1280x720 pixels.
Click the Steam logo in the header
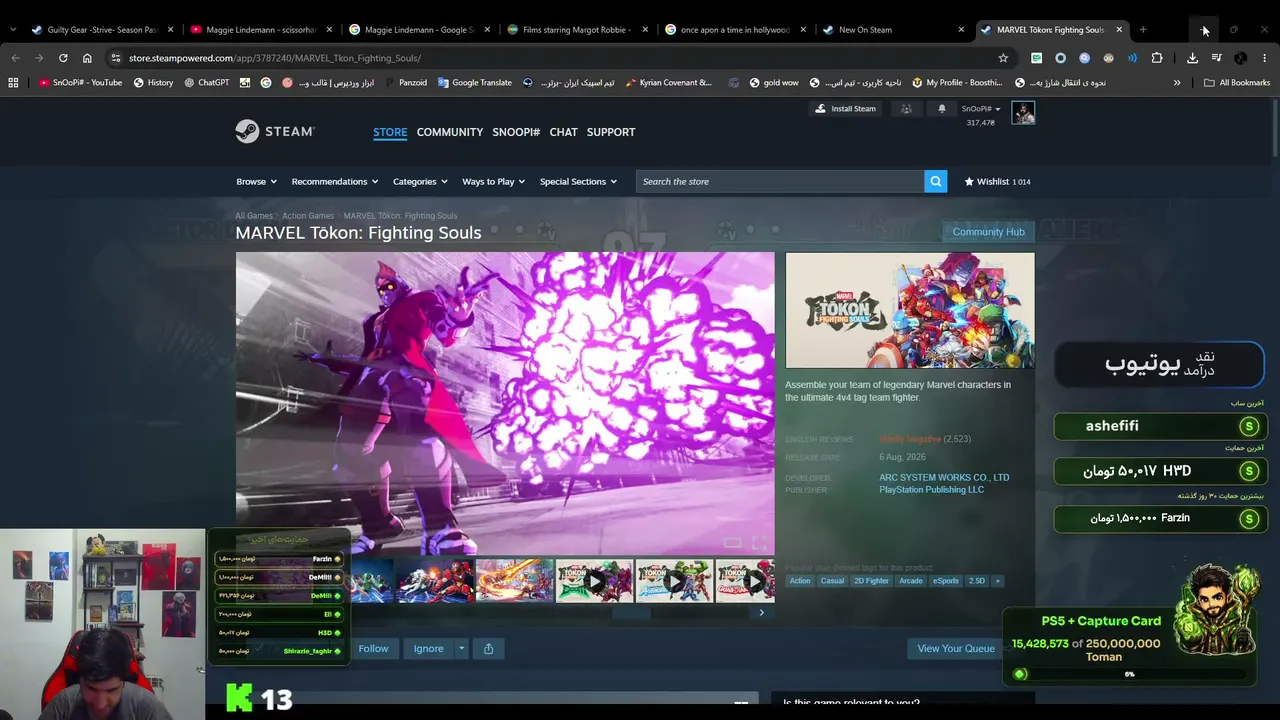275,131
